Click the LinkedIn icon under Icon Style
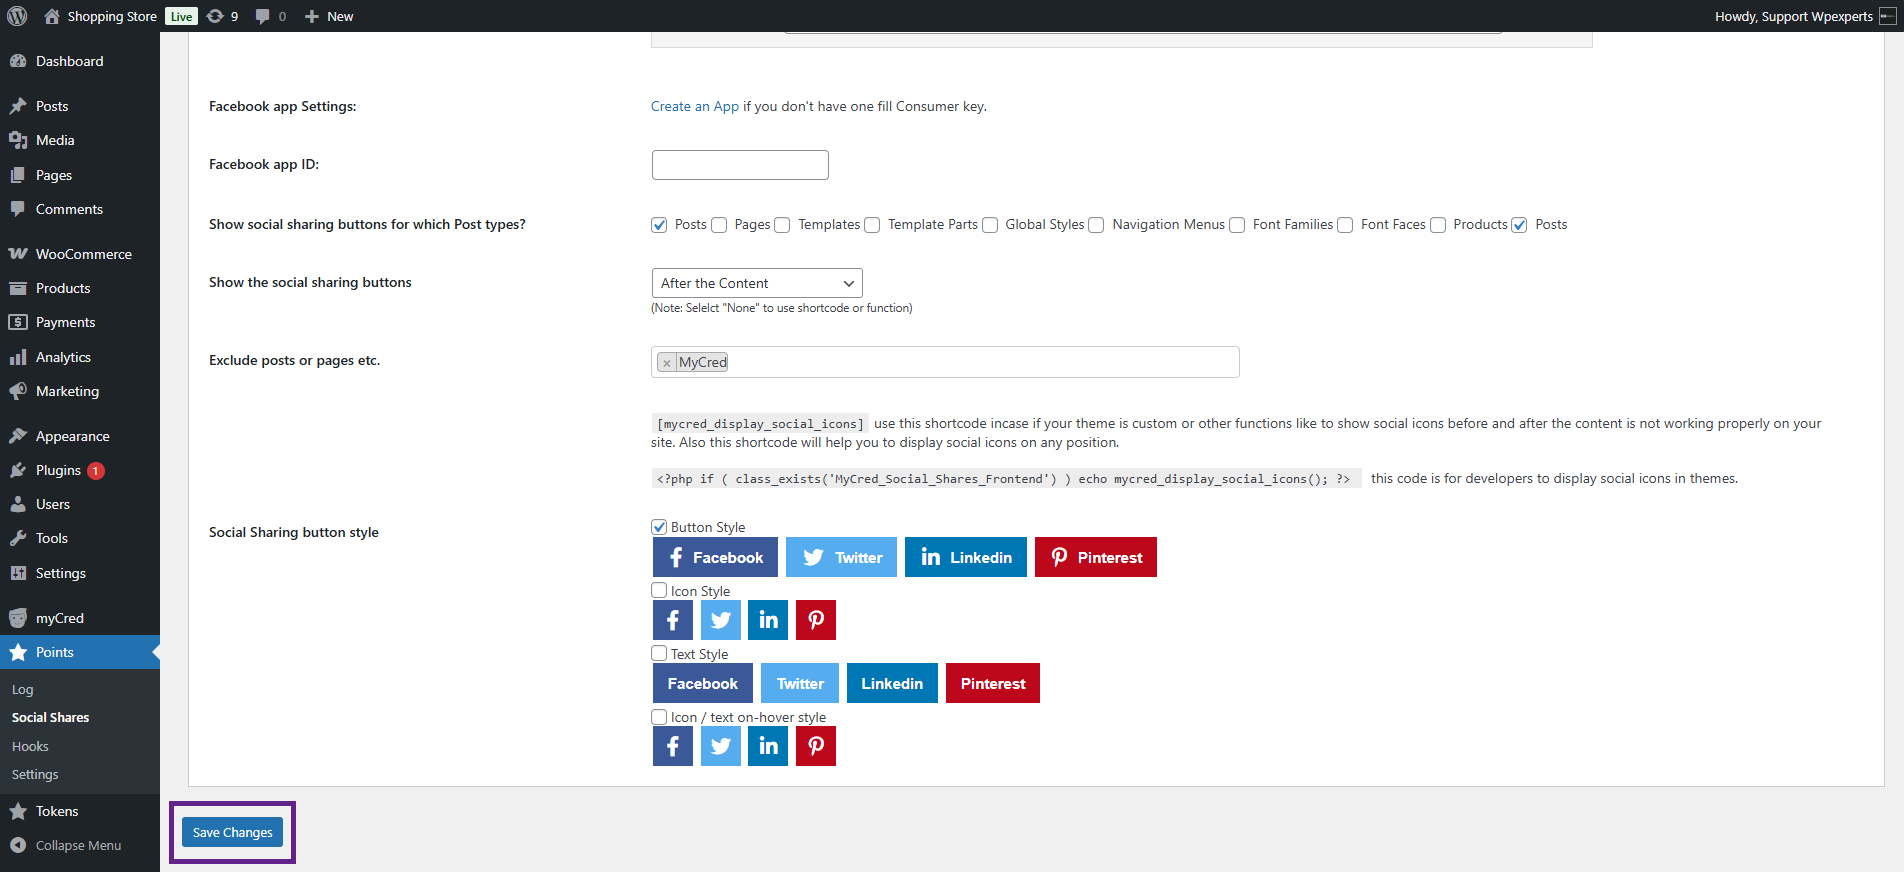Image resolution: width=1904 pixels, height=872 pixels. (x=768, y=620)
